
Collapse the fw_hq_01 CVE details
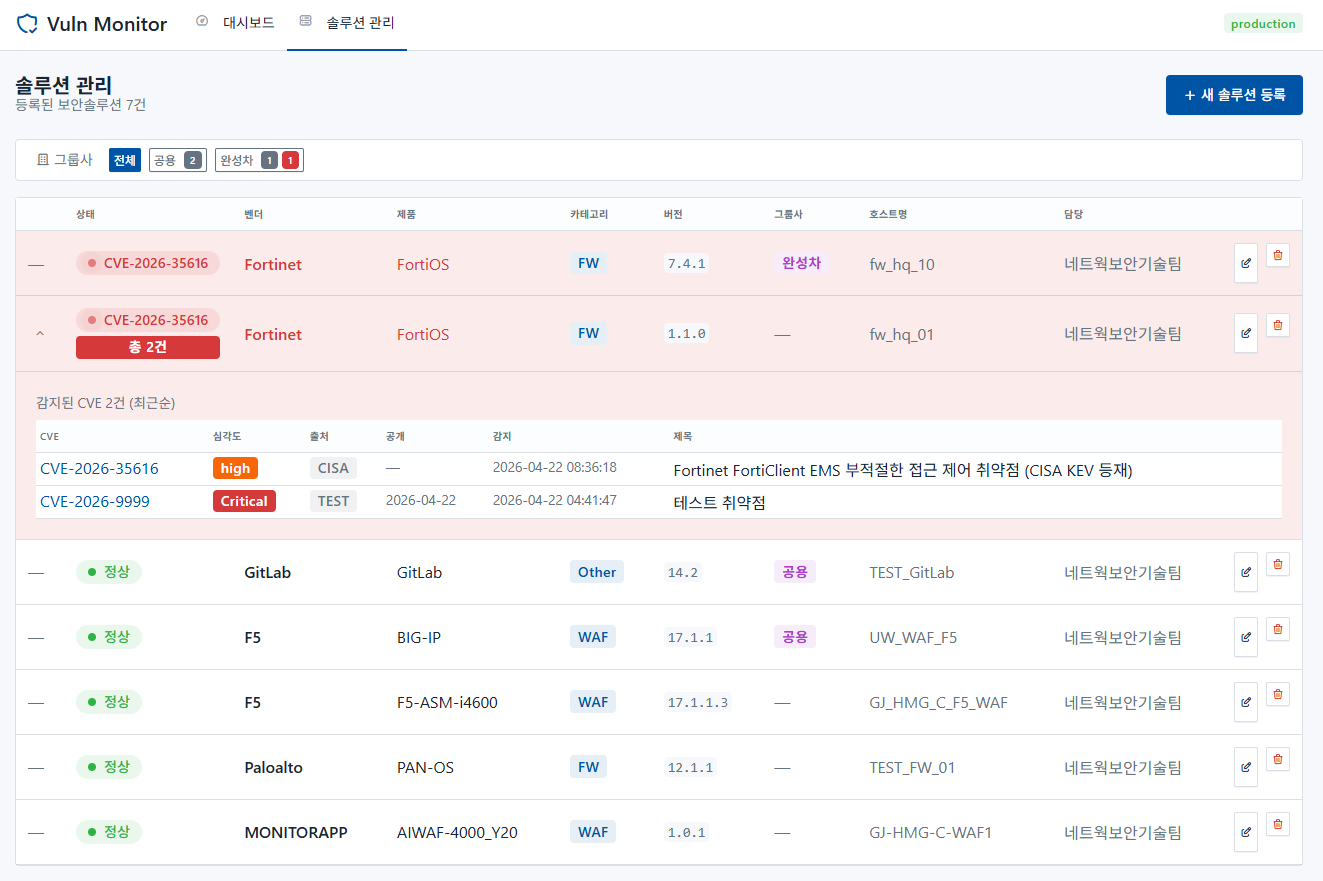coord(40,334)
